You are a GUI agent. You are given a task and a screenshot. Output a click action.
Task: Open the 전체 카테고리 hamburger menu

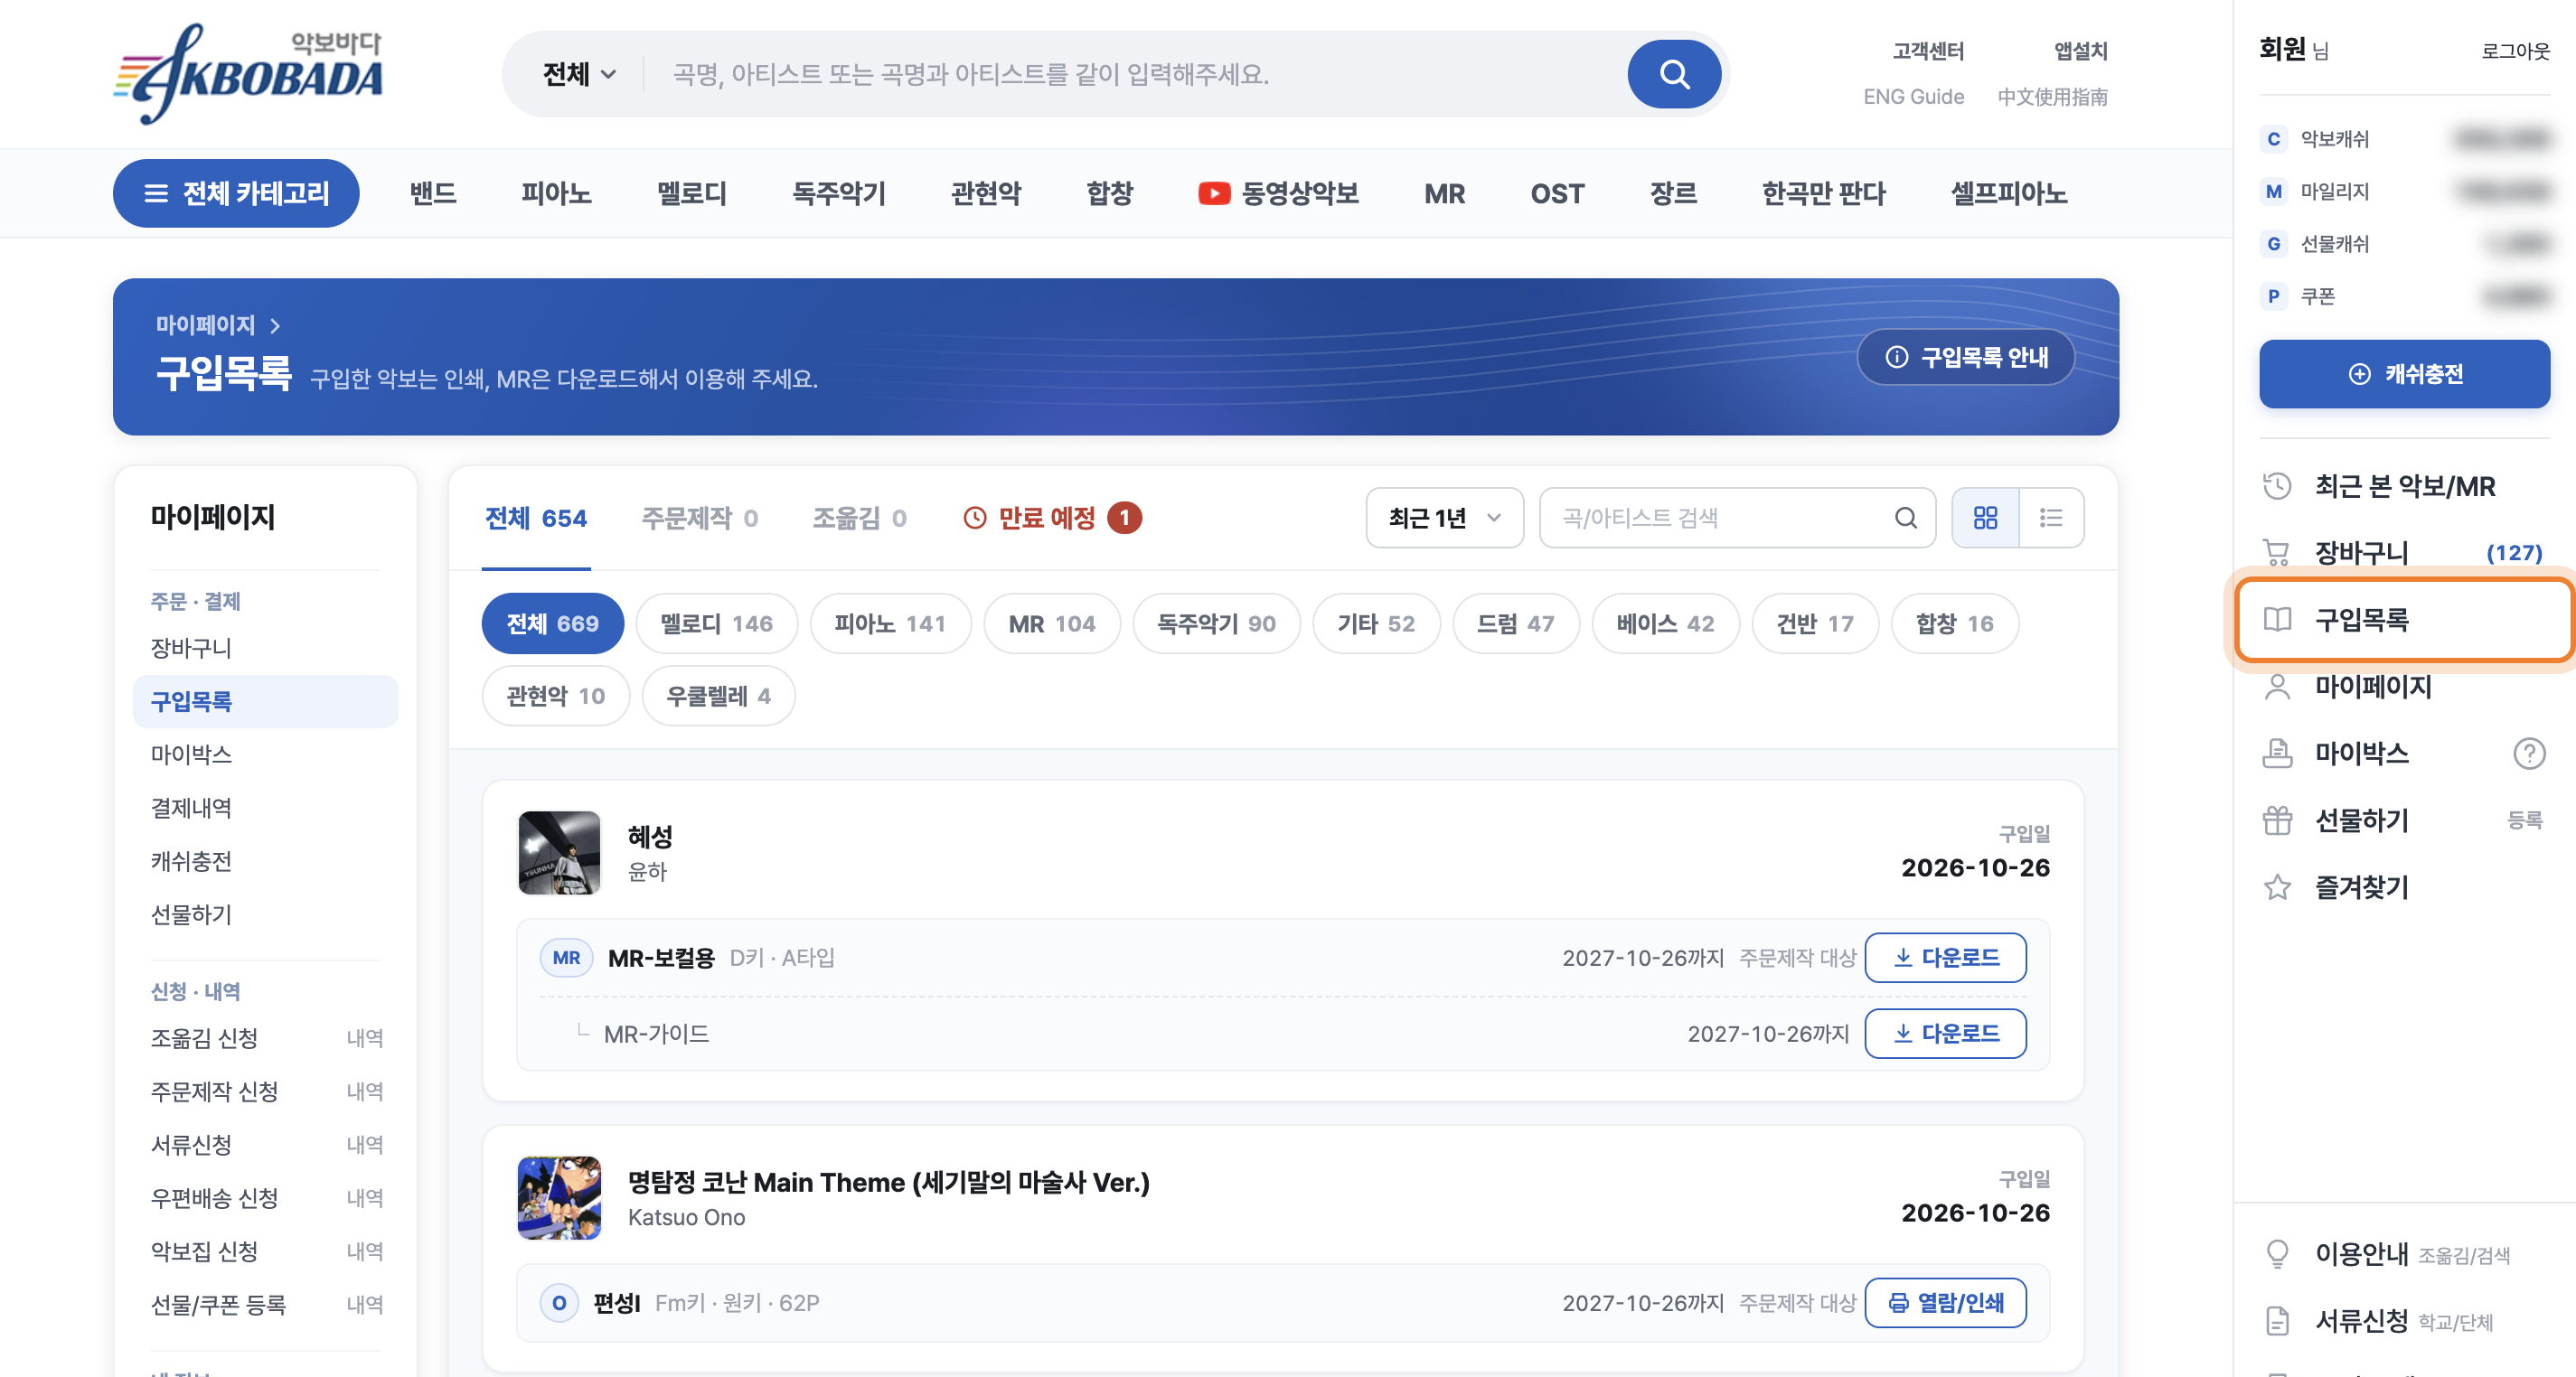236,193
